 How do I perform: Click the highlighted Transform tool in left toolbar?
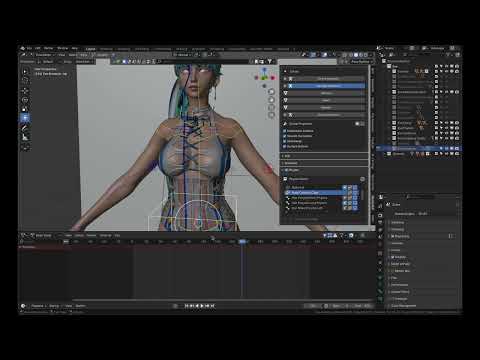[x=25, y=118]
